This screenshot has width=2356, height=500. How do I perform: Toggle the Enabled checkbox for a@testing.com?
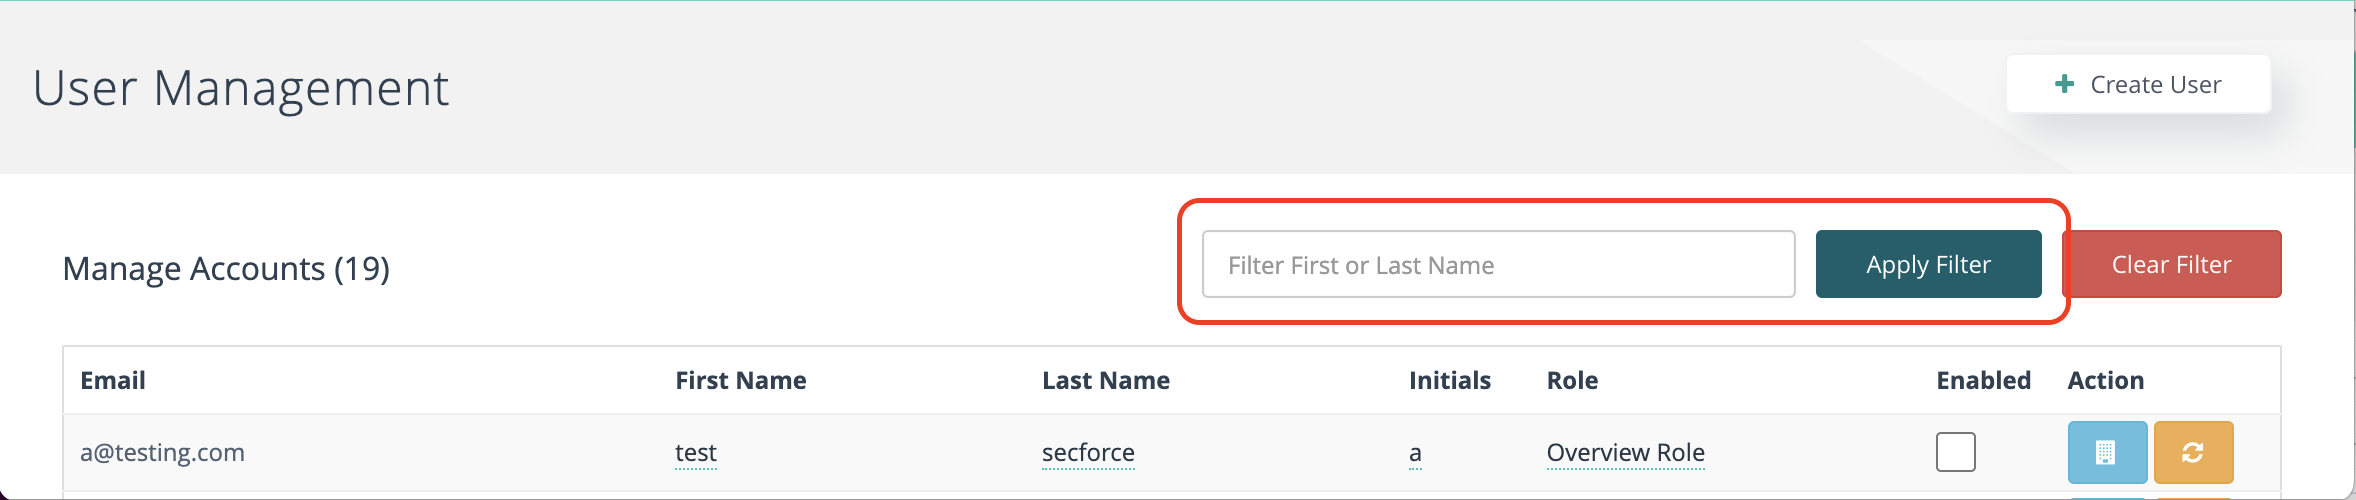[x=1955, y=452]
